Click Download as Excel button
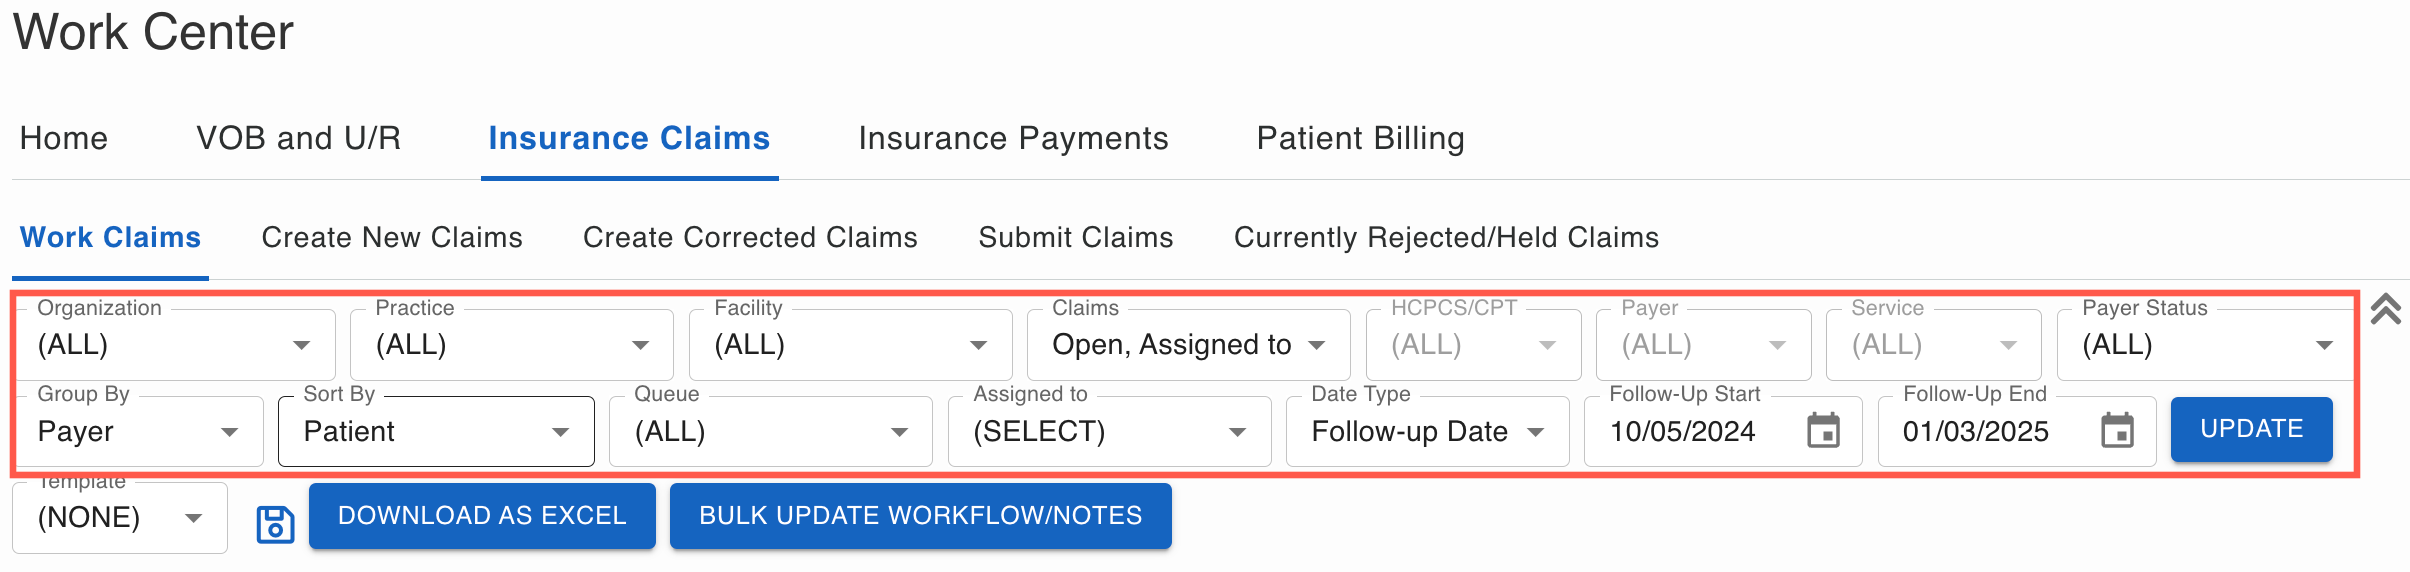Screen dimensions: 2410x572 click(x=482, y=516)
